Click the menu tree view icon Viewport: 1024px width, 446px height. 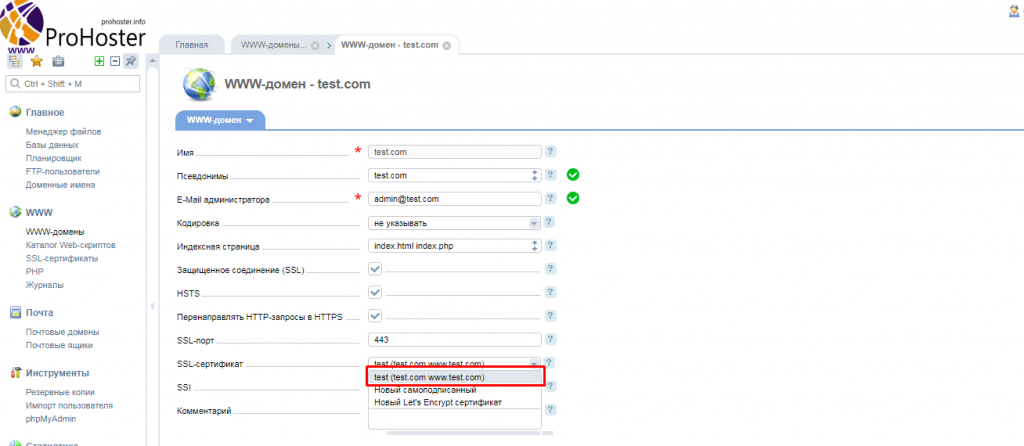click(14, 61)
